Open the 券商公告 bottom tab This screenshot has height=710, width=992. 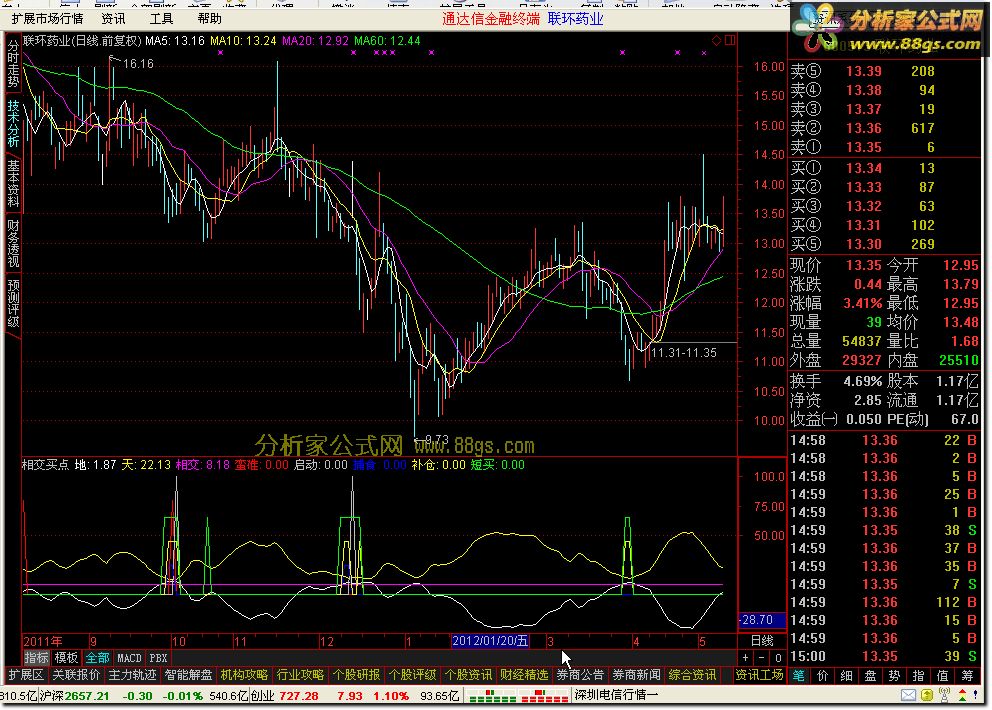click(x=581, y=675)
